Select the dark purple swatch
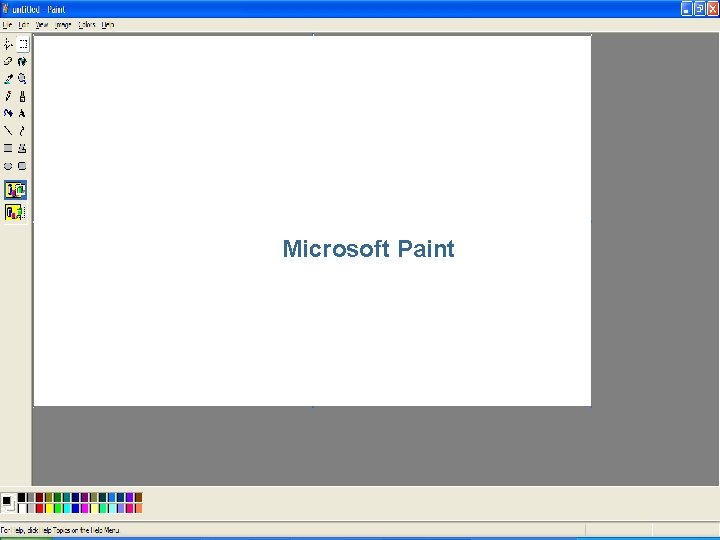 84,497
